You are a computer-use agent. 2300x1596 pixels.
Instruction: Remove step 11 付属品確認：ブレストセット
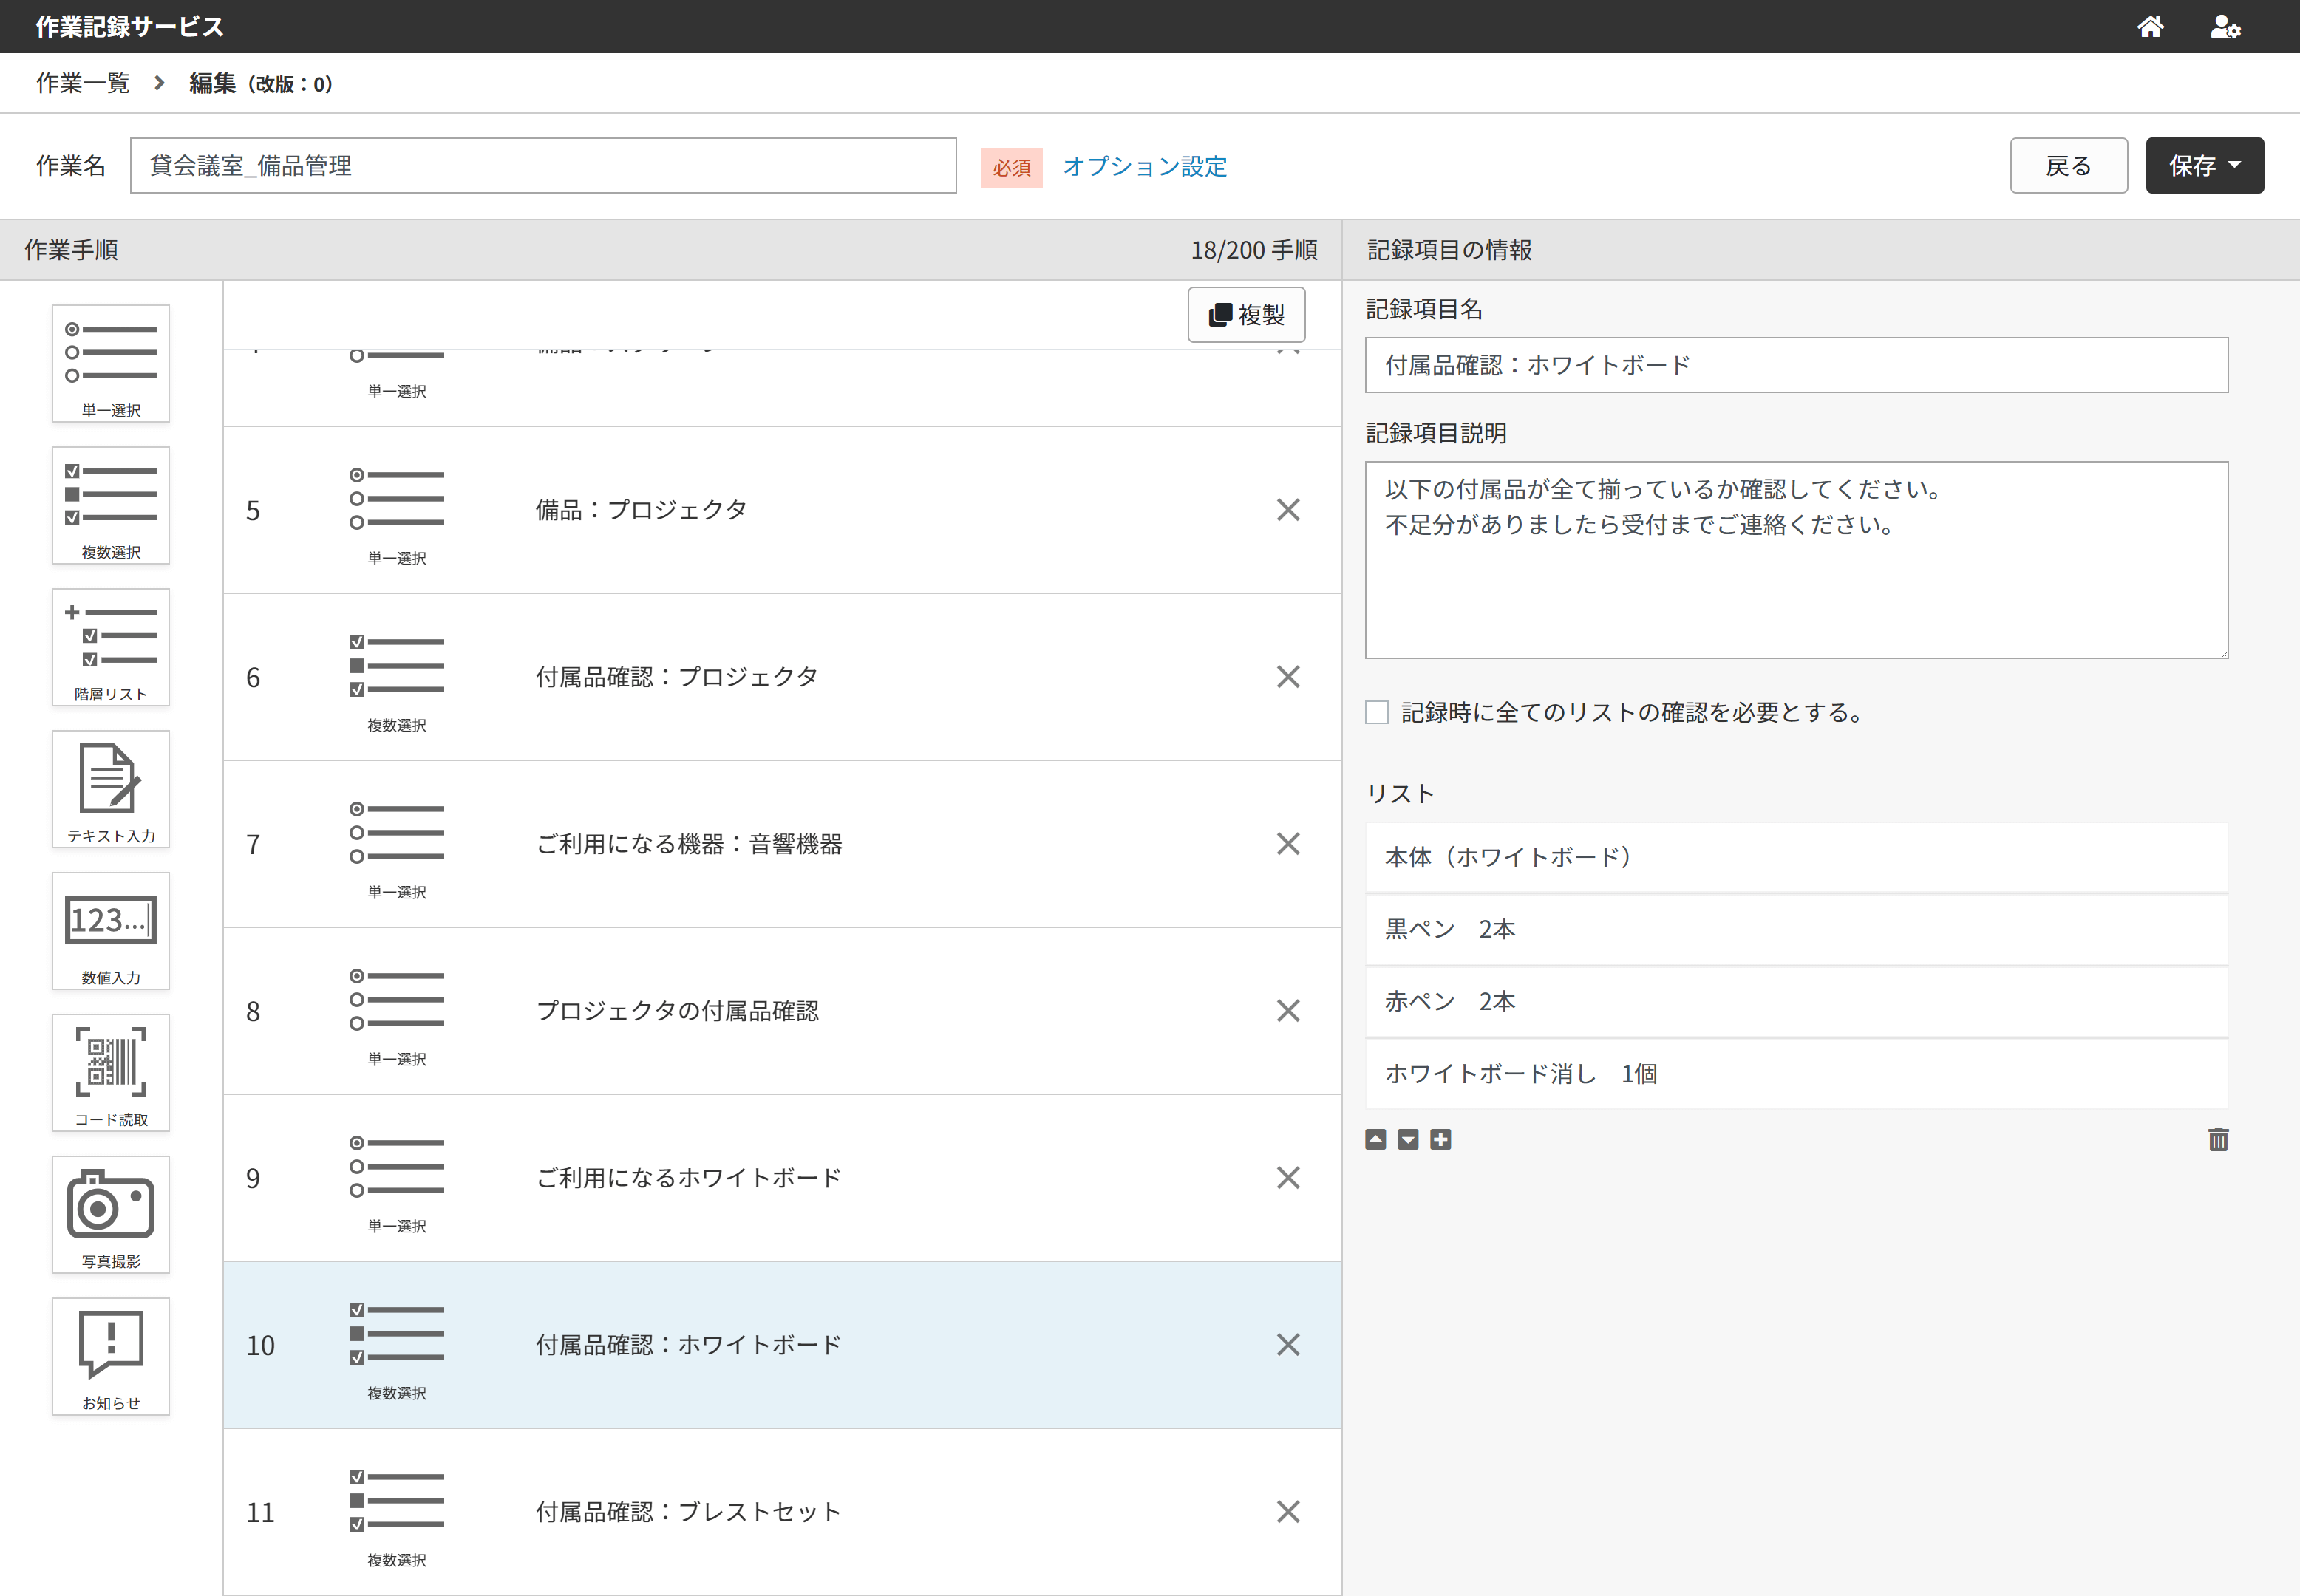pos(1288,1512)
